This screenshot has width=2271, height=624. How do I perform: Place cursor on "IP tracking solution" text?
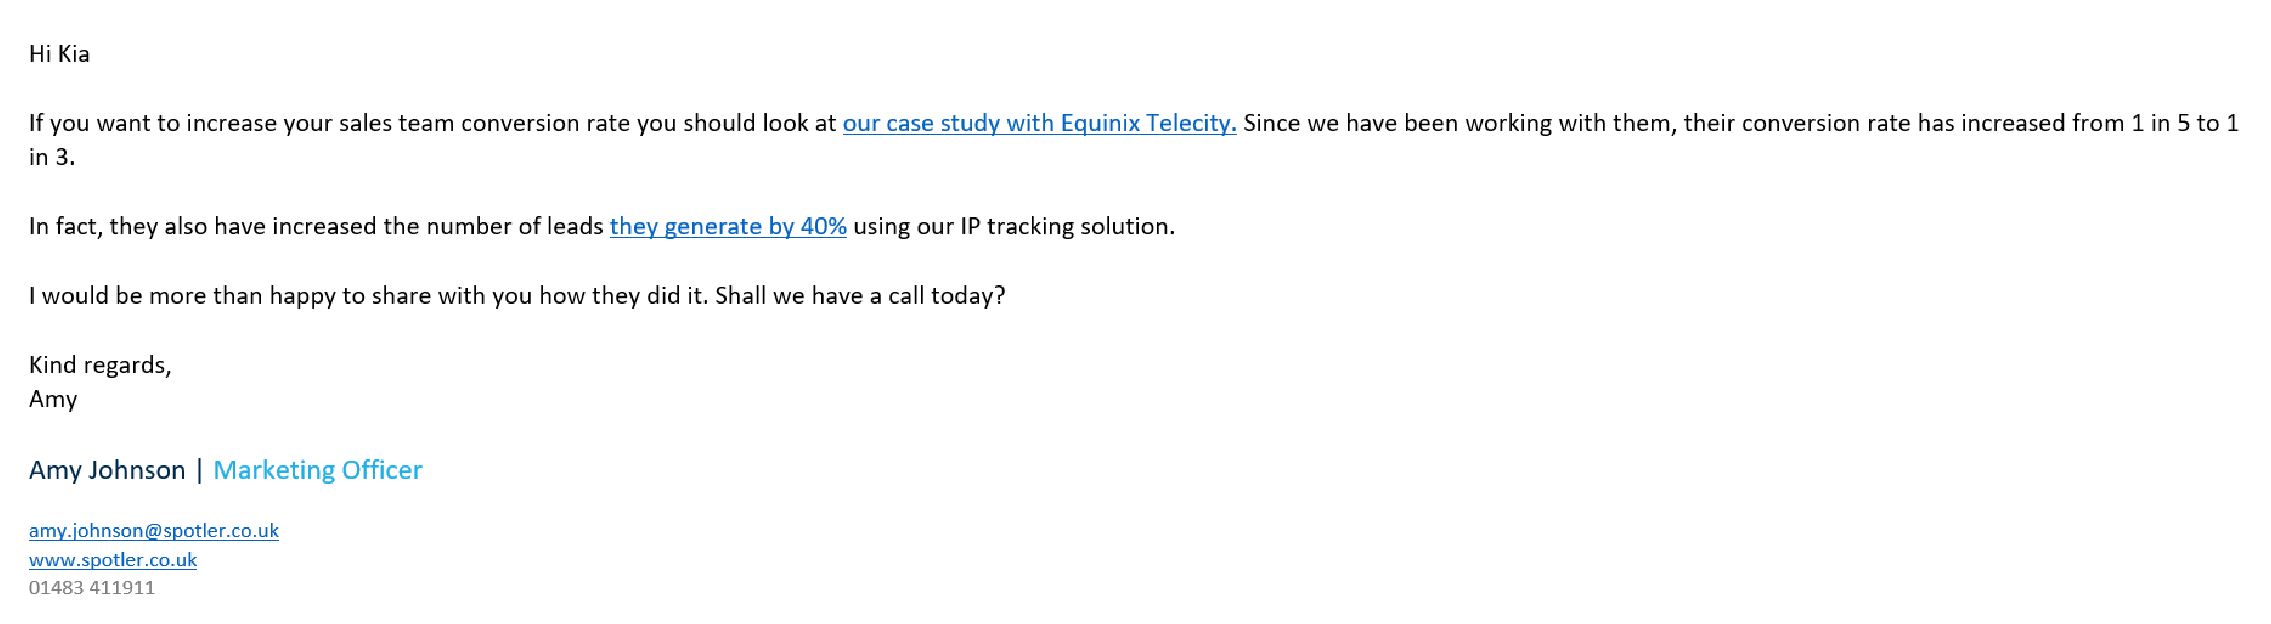tap(1066, 226)
